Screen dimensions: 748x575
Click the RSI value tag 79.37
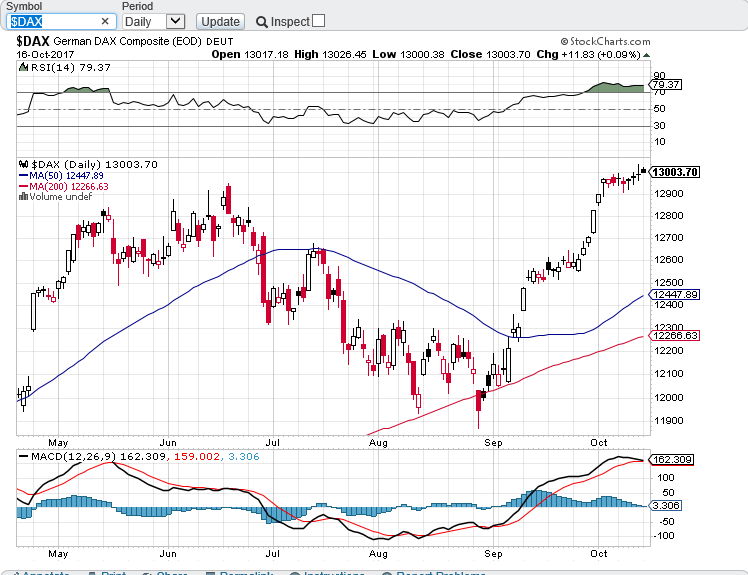[665, 85]
